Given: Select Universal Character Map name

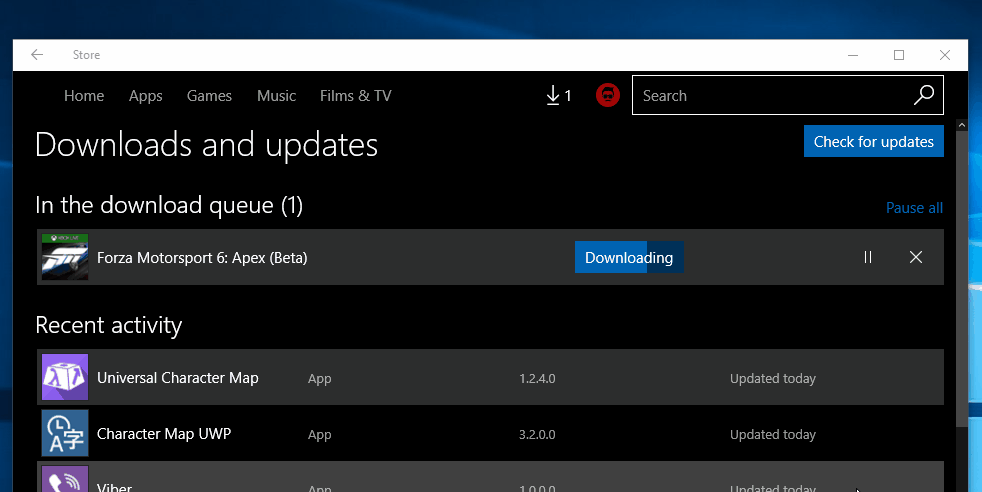Looking at the screenshot, I should click(x=178, y=378).
